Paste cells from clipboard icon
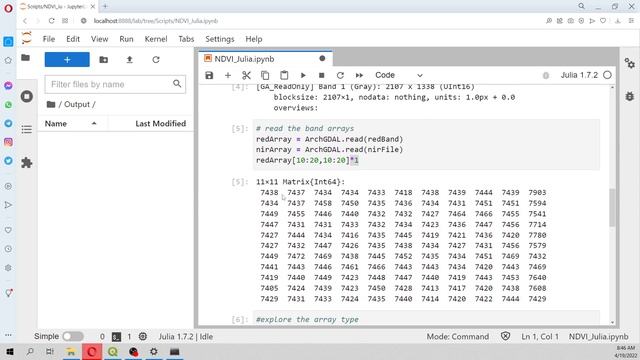Viewport: 640px width, 360px height. coord(284,75)
